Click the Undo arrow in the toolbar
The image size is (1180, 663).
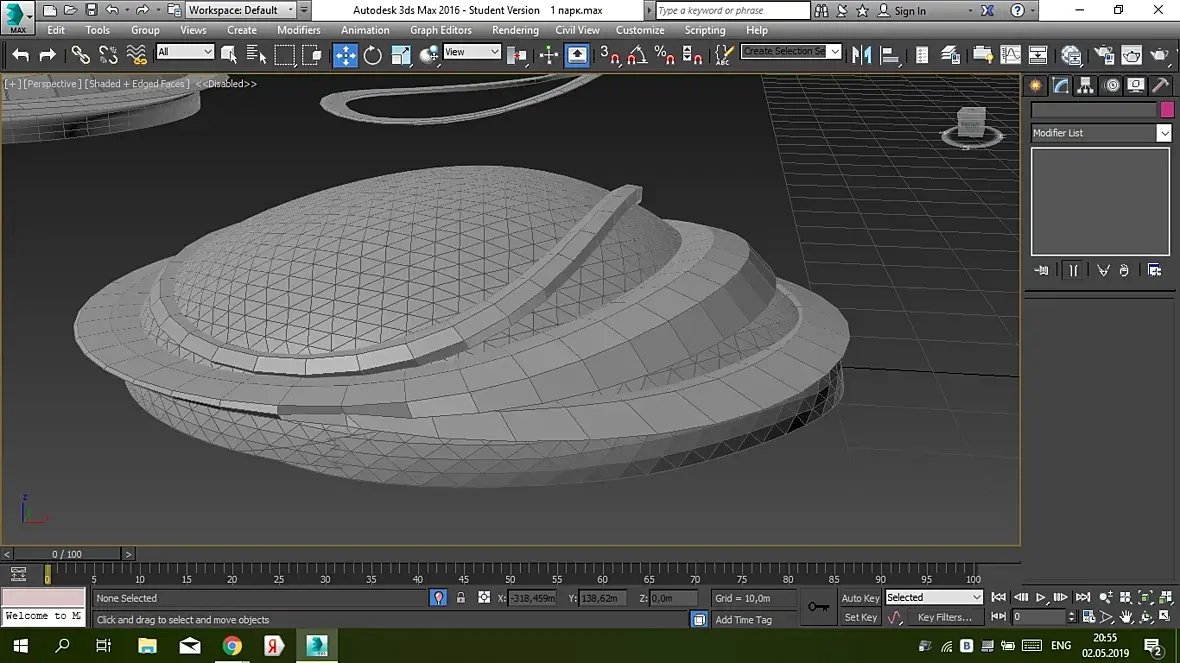tap(21, 55)
